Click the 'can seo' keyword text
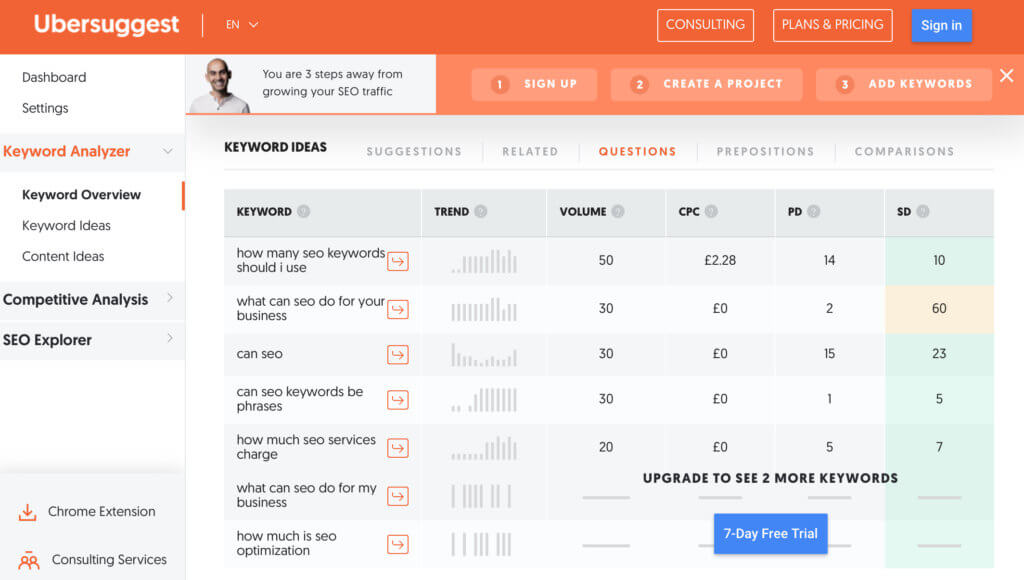Screen dimensions: 1024x580 [259, 353]
